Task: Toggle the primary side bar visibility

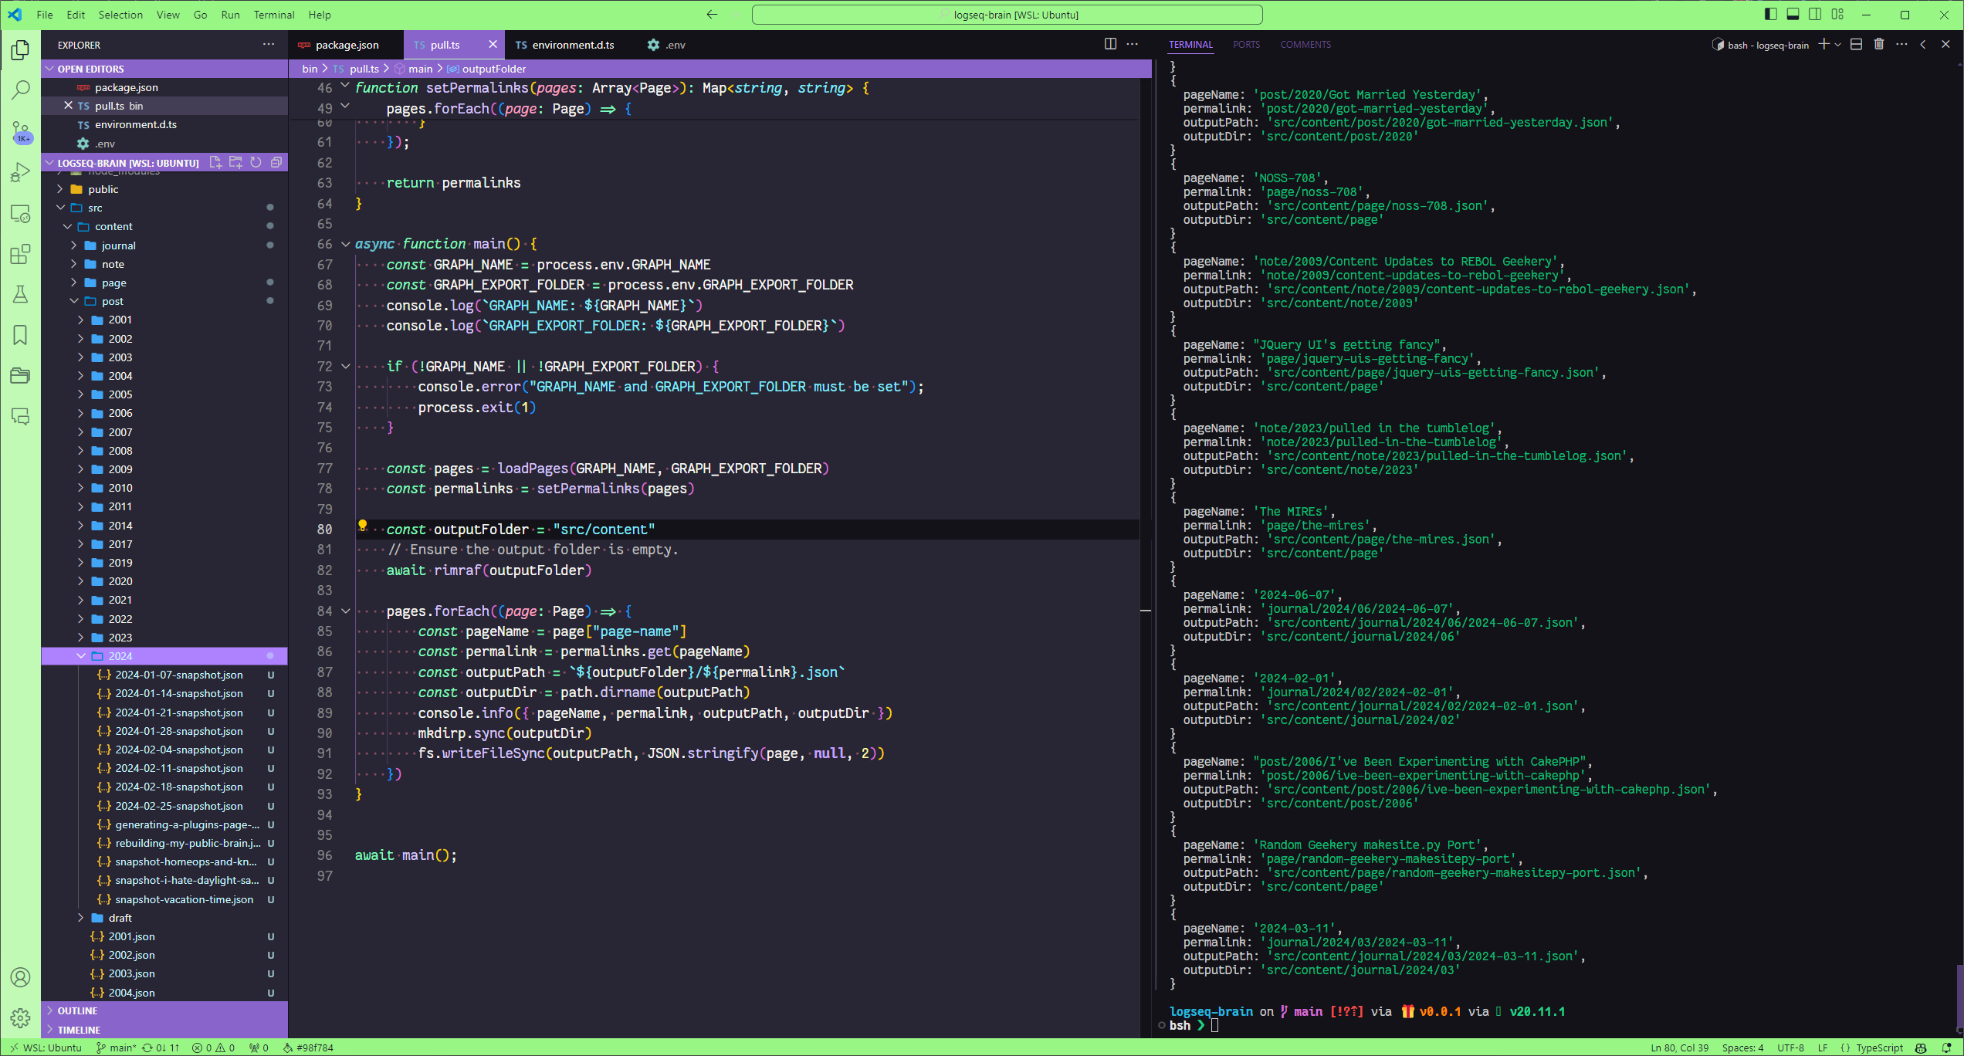Action: point(1770,14)
